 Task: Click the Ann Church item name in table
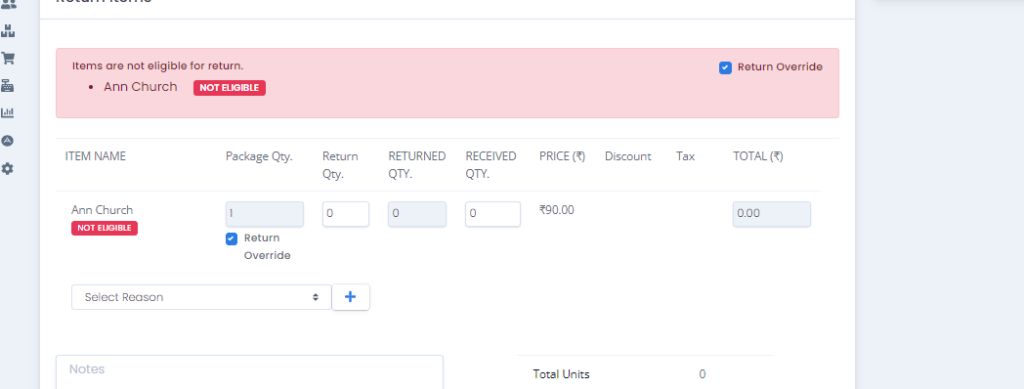click(x=102, y=210)
